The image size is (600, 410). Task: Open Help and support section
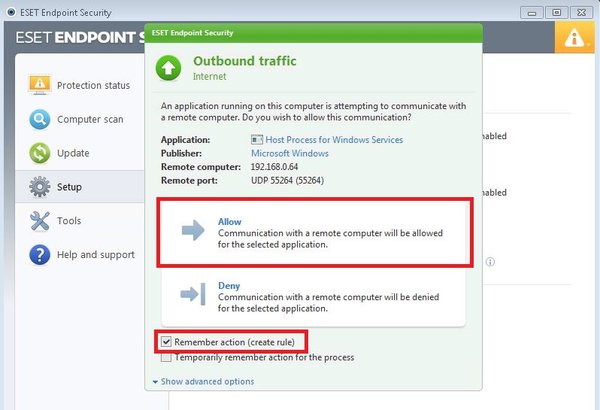point(80,255)
